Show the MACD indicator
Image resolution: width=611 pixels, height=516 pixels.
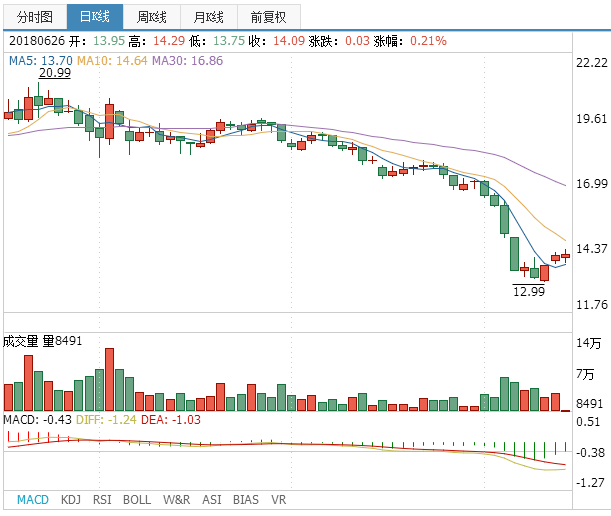(33, 500)
